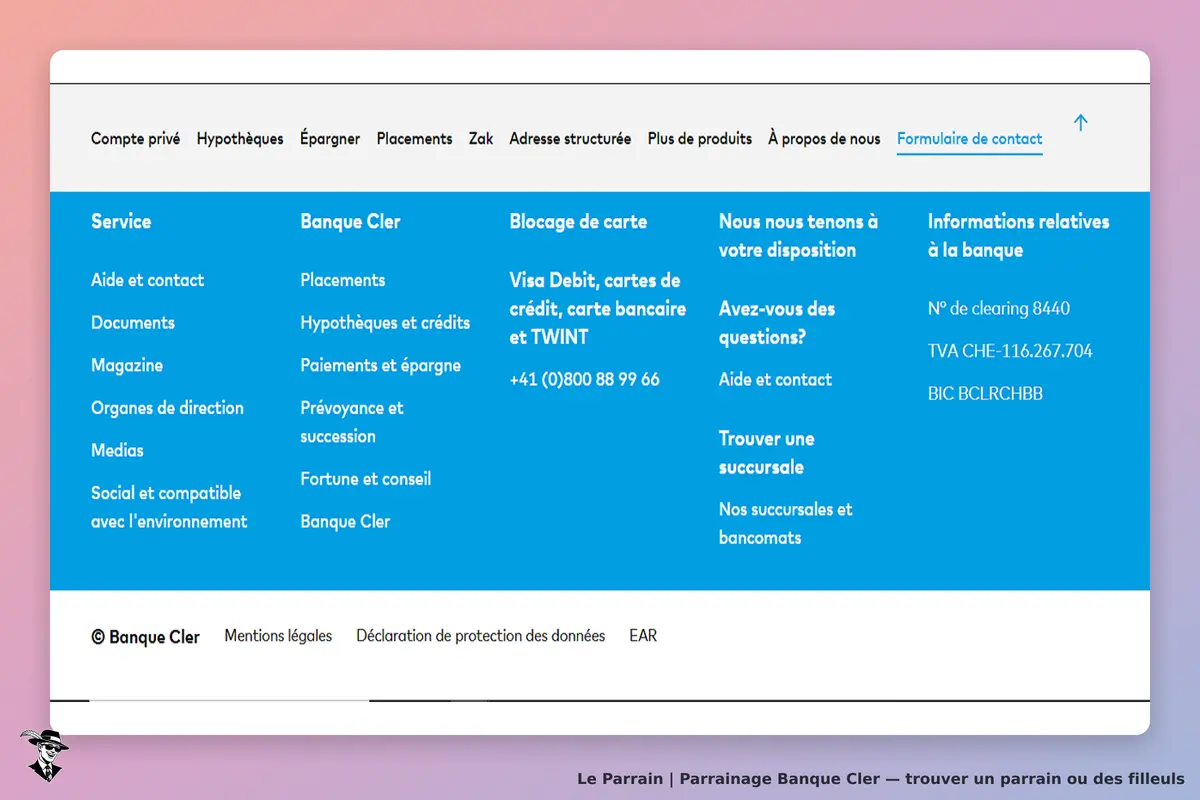Click phone number +41 (0)800 88 99 66
Viewport: 1200px width, 800px height.
(585, 379)
